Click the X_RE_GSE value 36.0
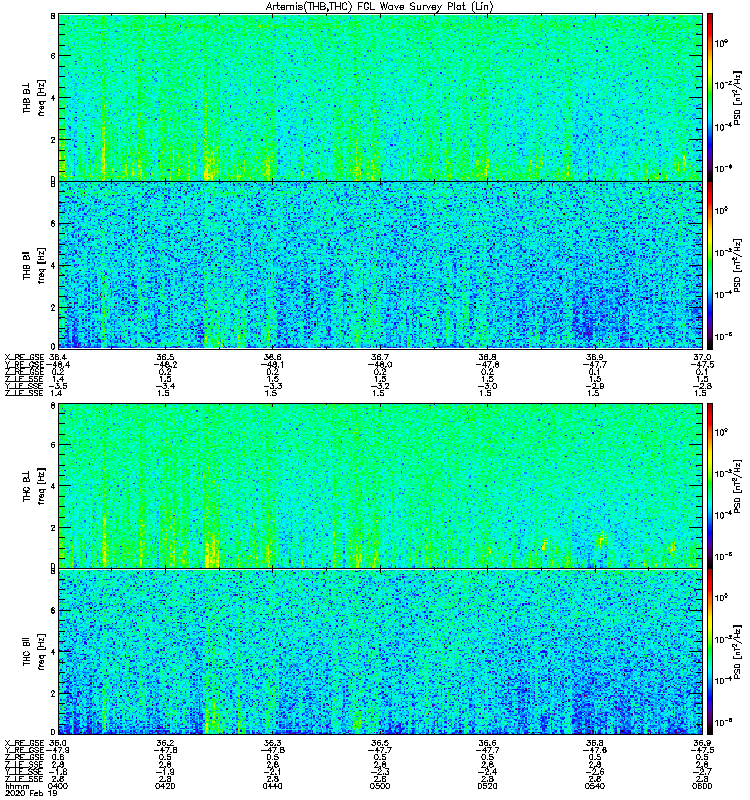 (x=58, y=743)
